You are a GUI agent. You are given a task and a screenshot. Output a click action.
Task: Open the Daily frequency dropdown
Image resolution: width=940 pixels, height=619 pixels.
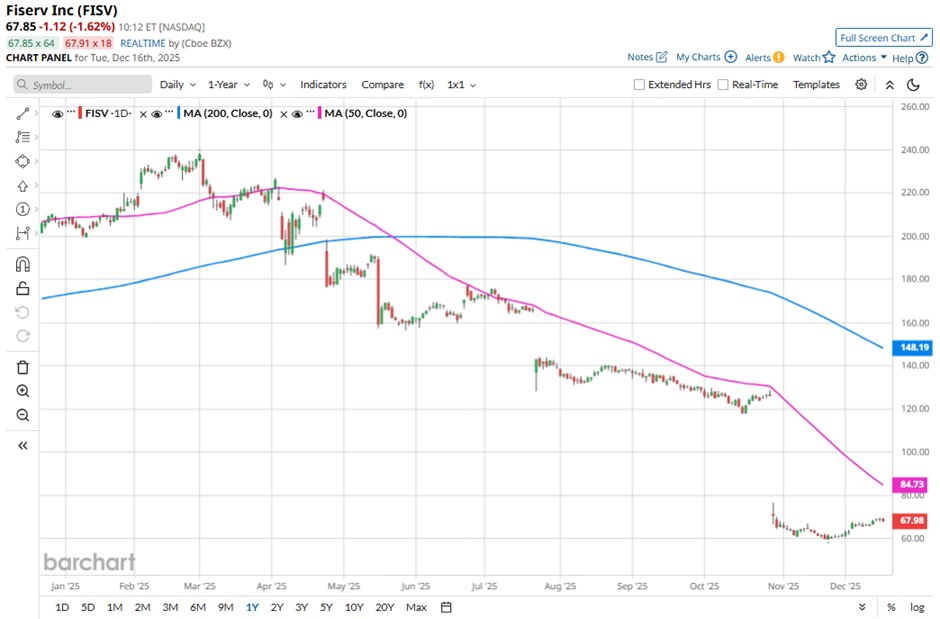click(177, 84)
